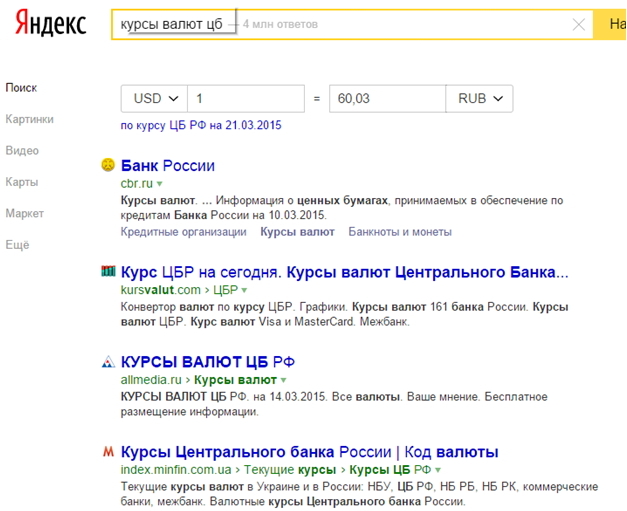The width and height of the screenshot is (627, 511).
Task: Click the minfin red M favicon
Action: pos(108,452)
